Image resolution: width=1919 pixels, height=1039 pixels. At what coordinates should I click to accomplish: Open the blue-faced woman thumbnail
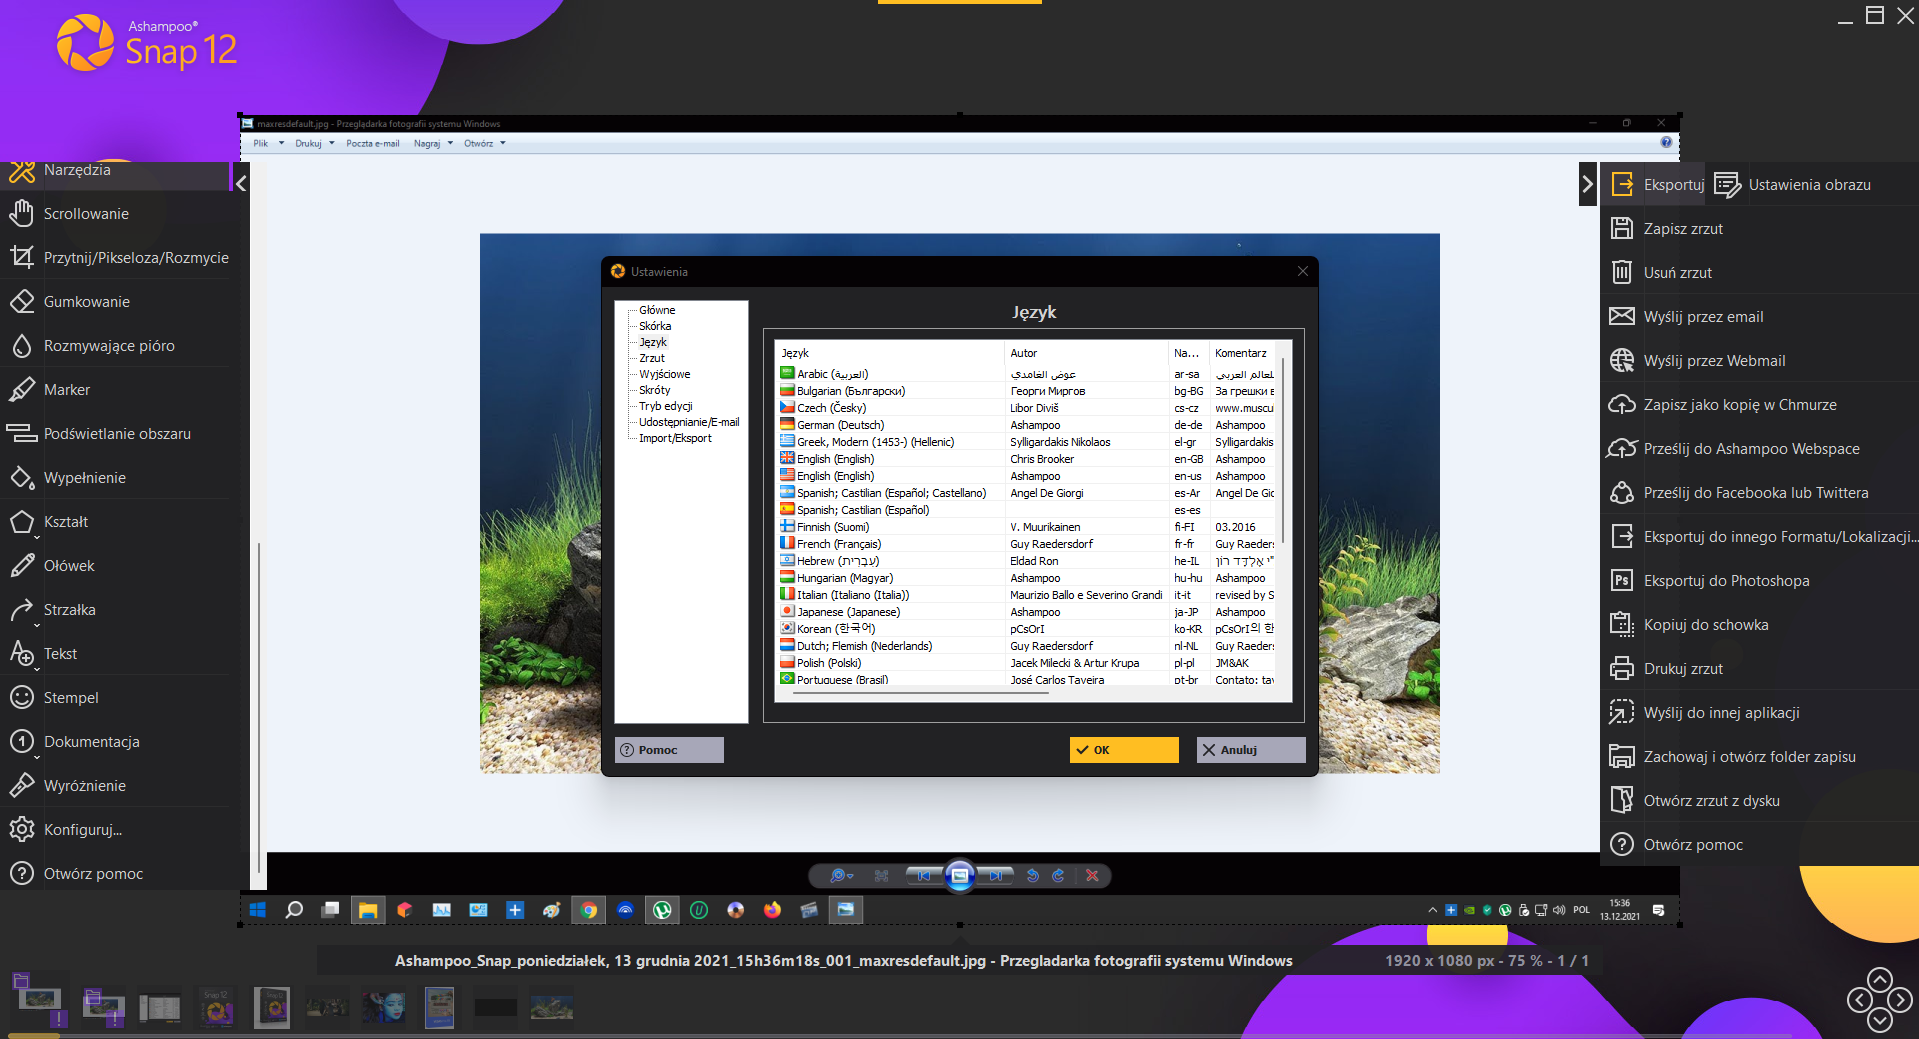[x=384, y=1007]
